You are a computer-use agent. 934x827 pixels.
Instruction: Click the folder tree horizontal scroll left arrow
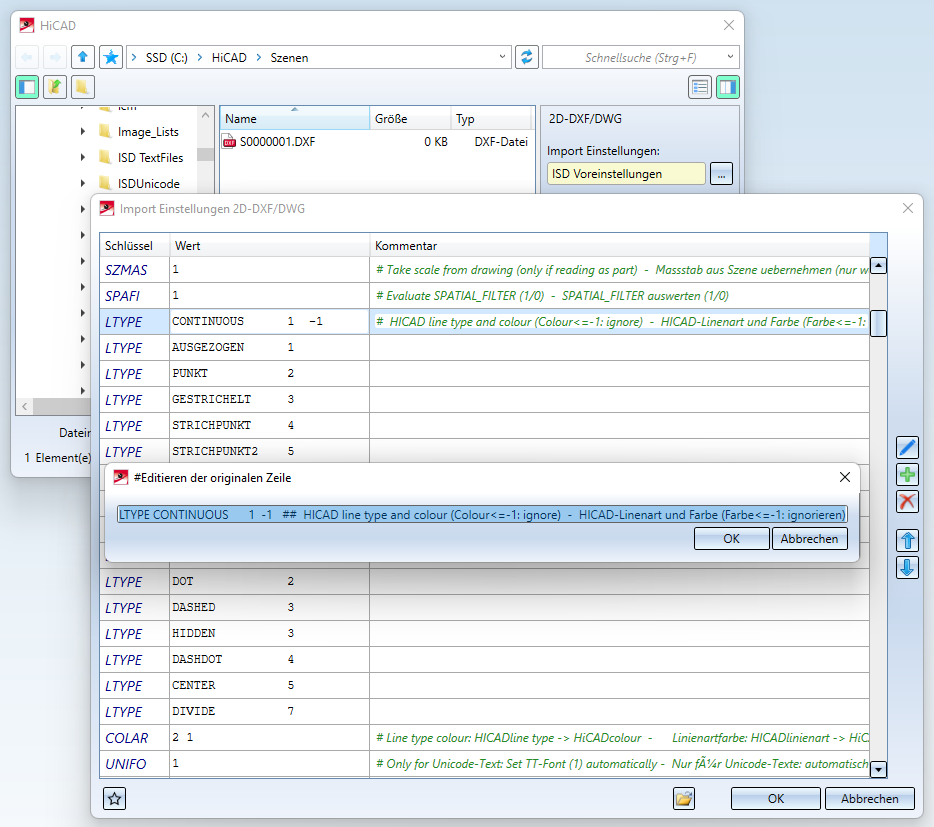pos(24,406)
